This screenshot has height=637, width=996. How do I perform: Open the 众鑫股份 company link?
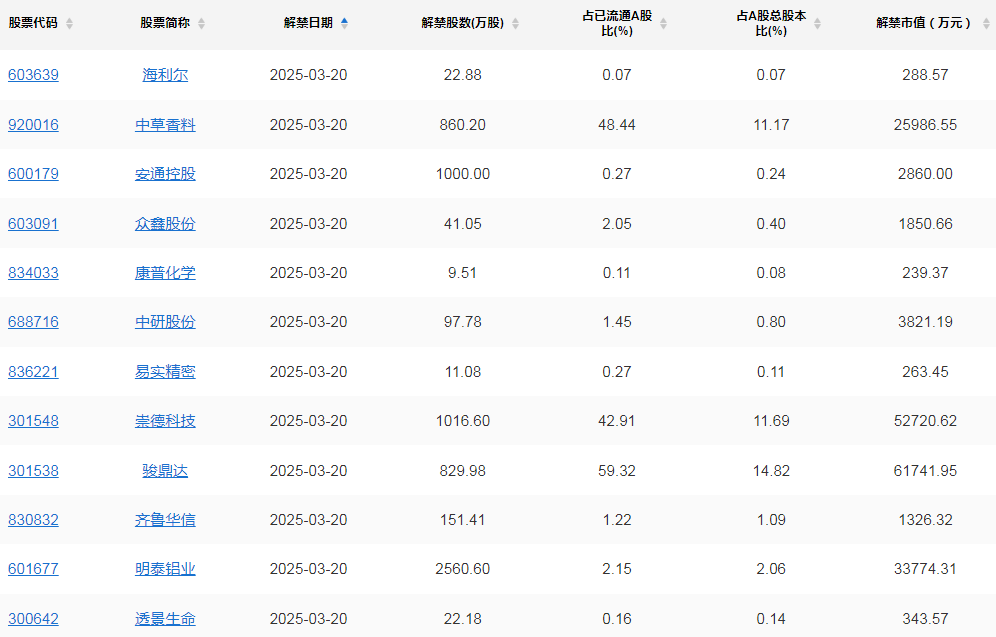[165, 224]
